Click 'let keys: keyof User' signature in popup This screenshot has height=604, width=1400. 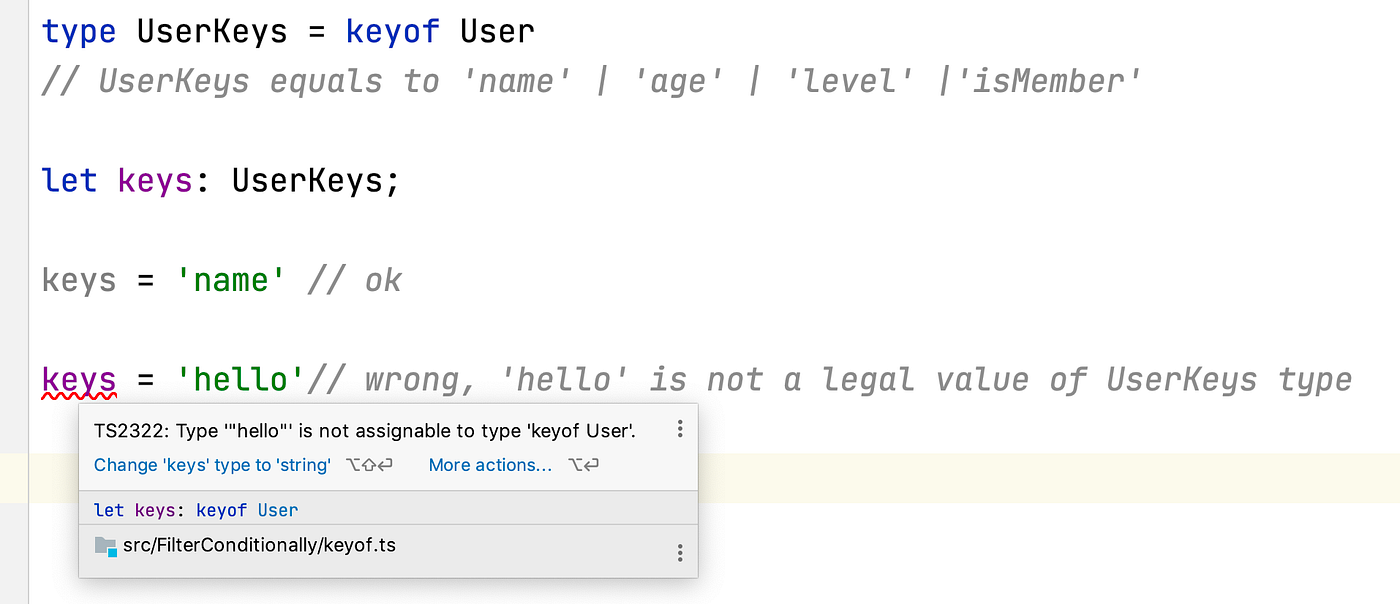pyautogui.click(x=196, y=510)
